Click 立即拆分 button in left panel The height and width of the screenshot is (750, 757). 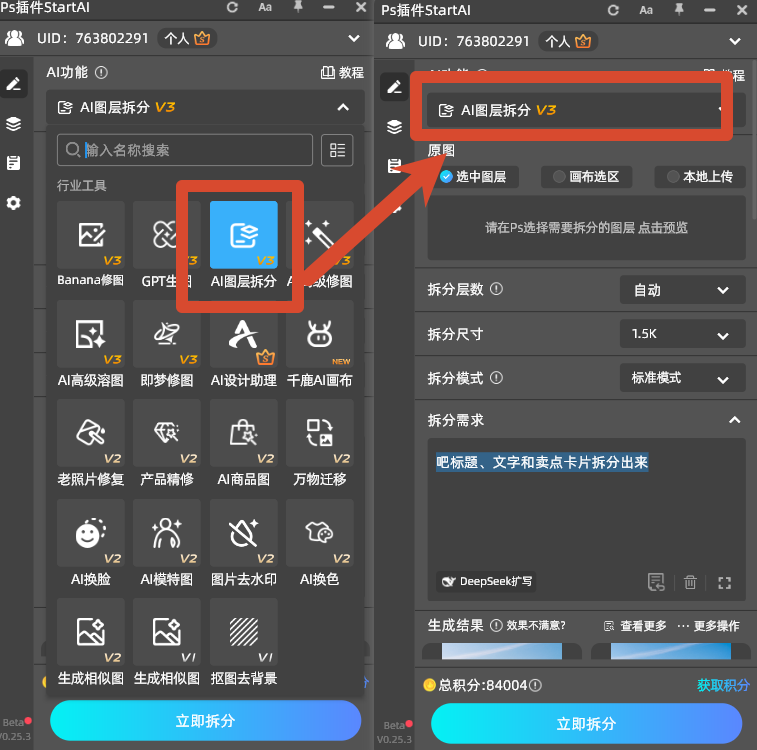click(x=206, y=721)
